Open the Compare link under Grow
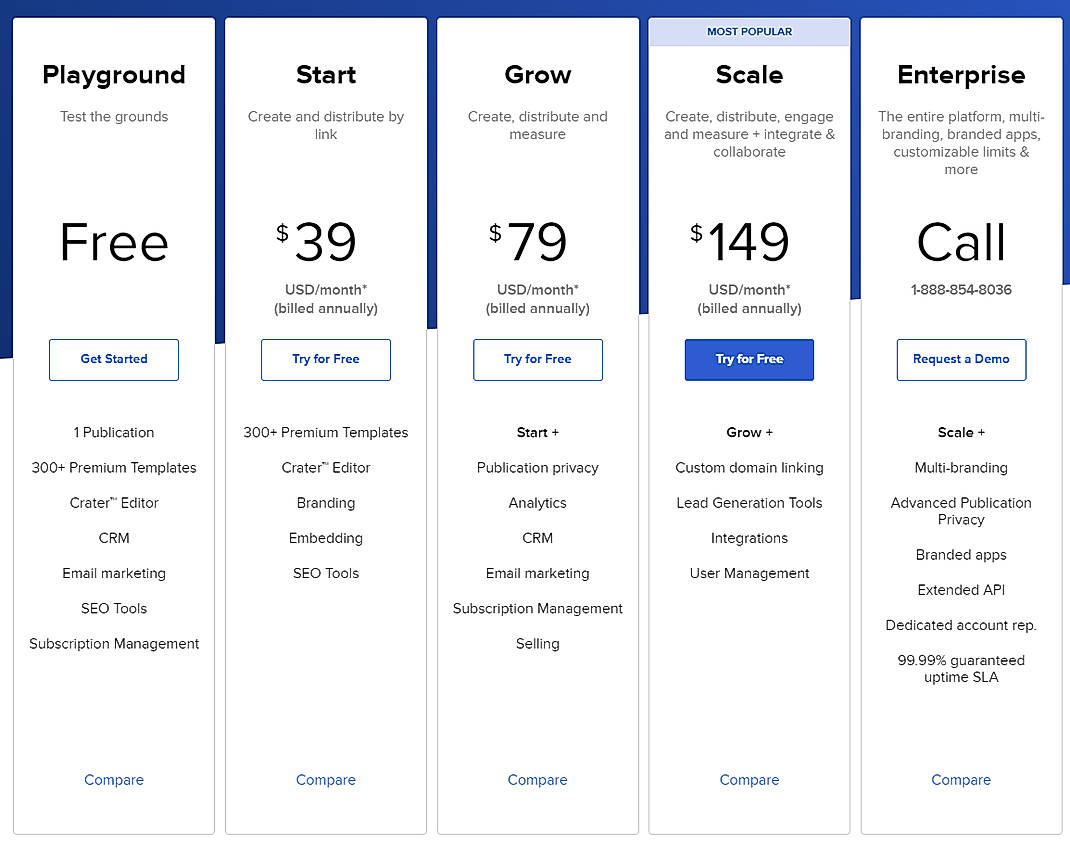Screen dimensions: 1070x844 pos(537,780)
